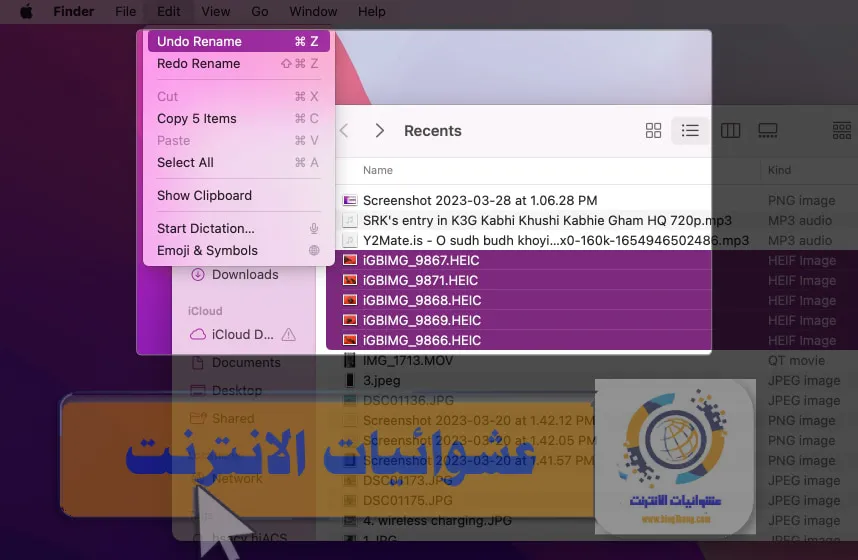Sort by the Kind column header

point(779,170)
